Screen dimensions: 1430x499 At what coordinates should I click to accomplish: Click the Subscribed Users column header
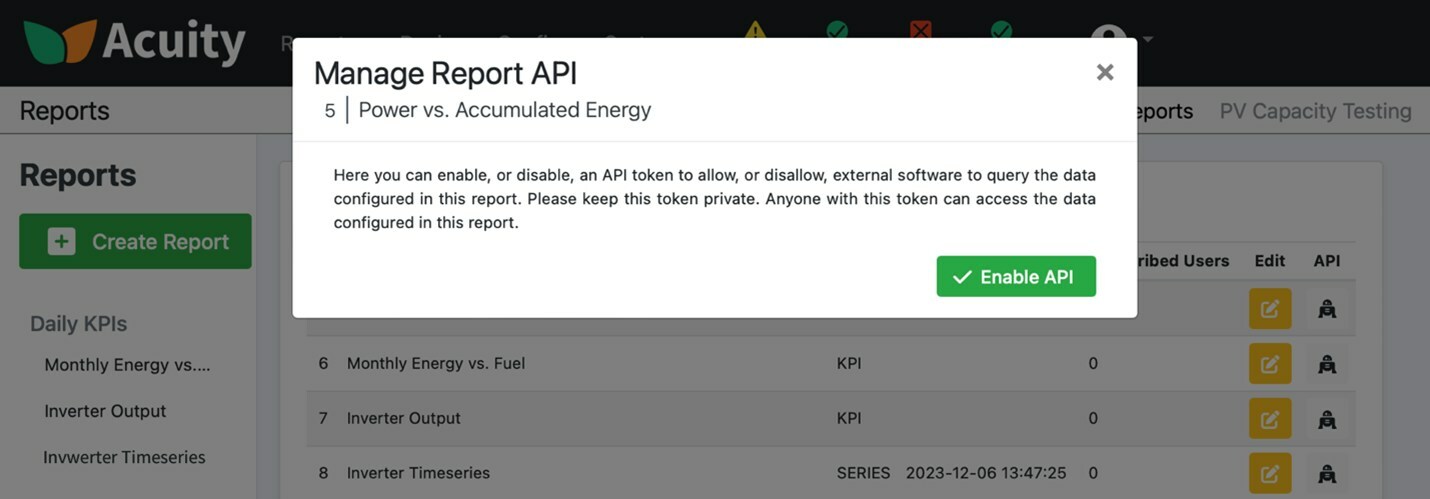coord(1175,261)
